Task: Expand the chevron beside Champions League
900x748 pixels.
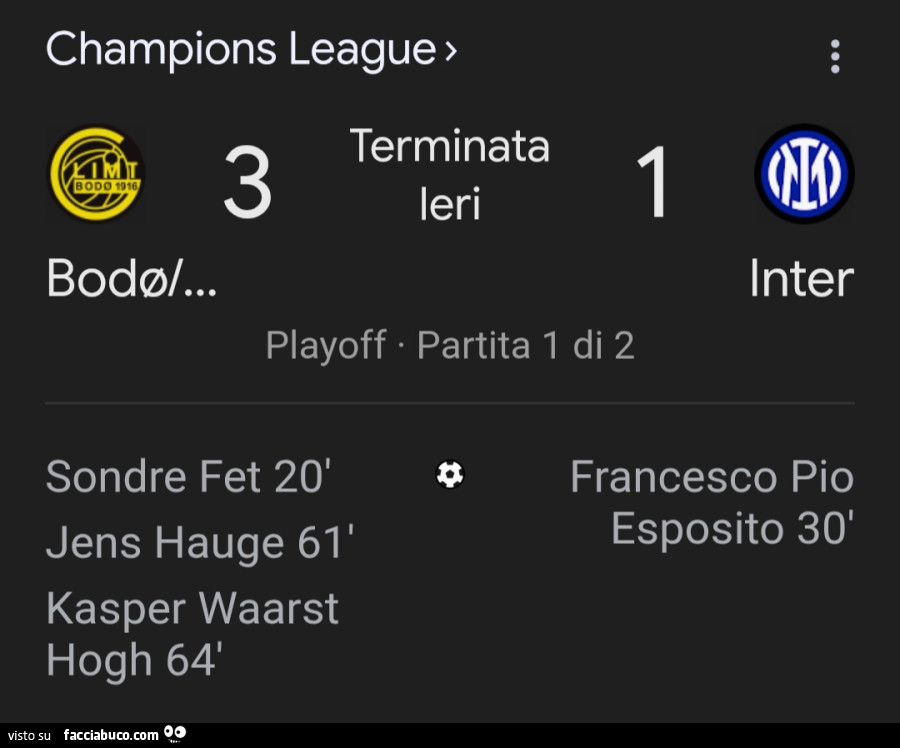Action: point(450,50)
